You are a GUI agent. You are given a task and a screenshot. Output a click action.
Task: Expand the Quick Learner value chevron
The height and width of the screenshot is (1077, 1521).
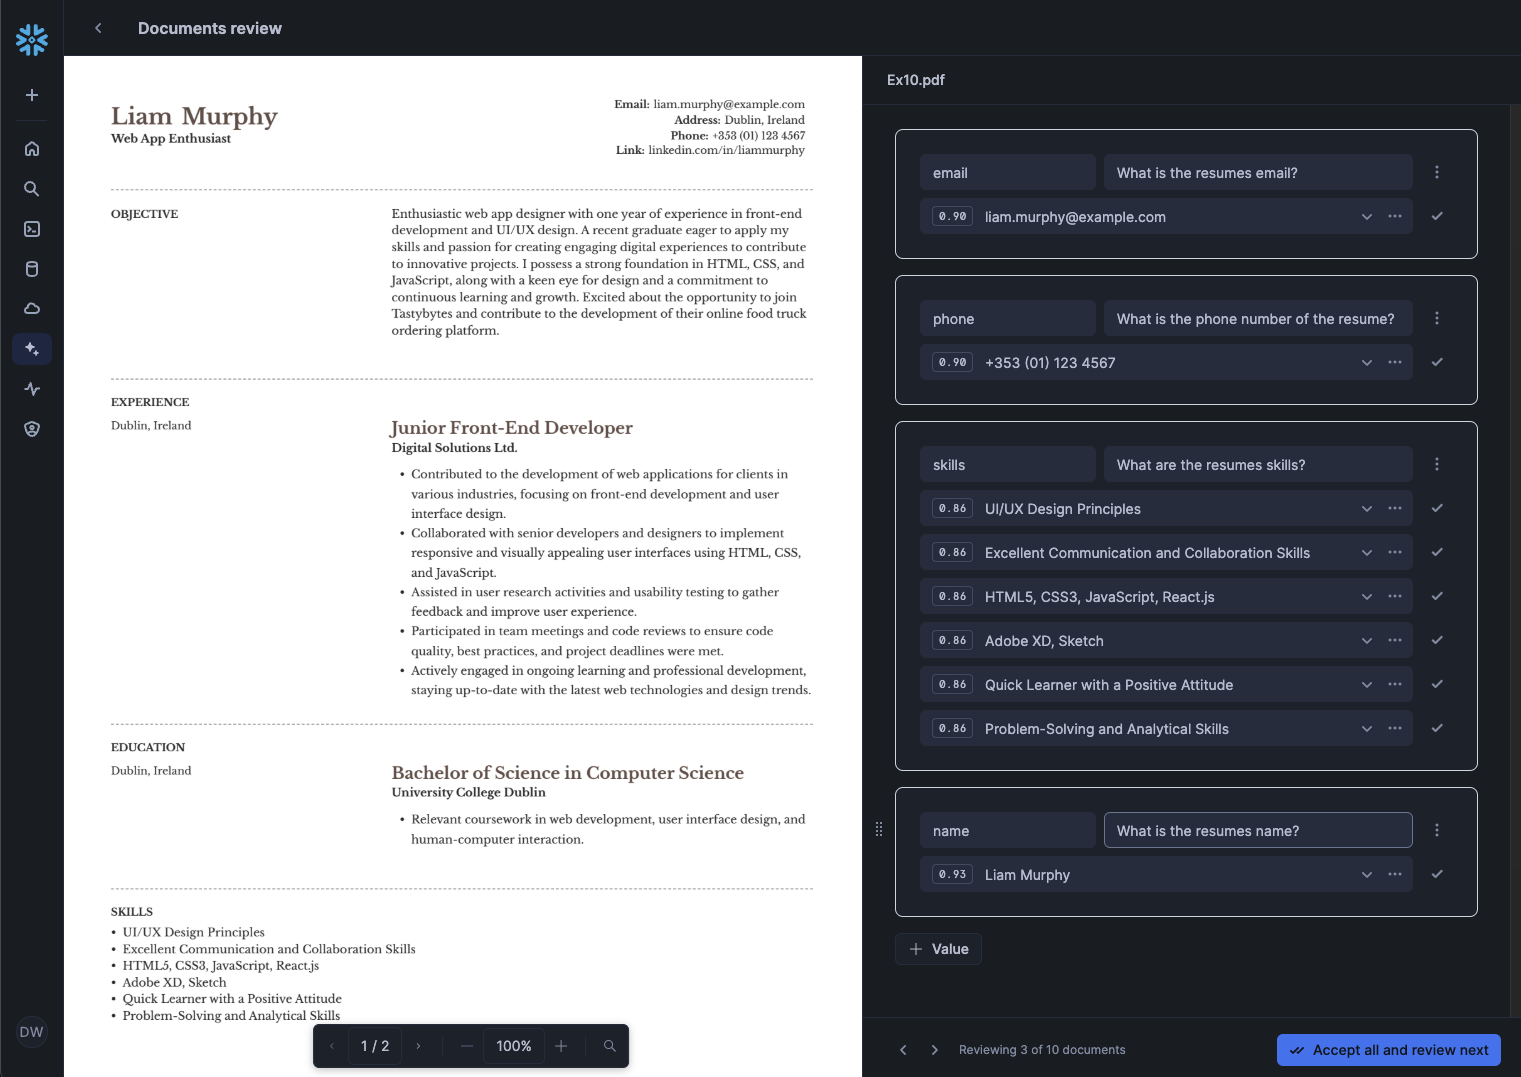click(x=1366, y=684)
